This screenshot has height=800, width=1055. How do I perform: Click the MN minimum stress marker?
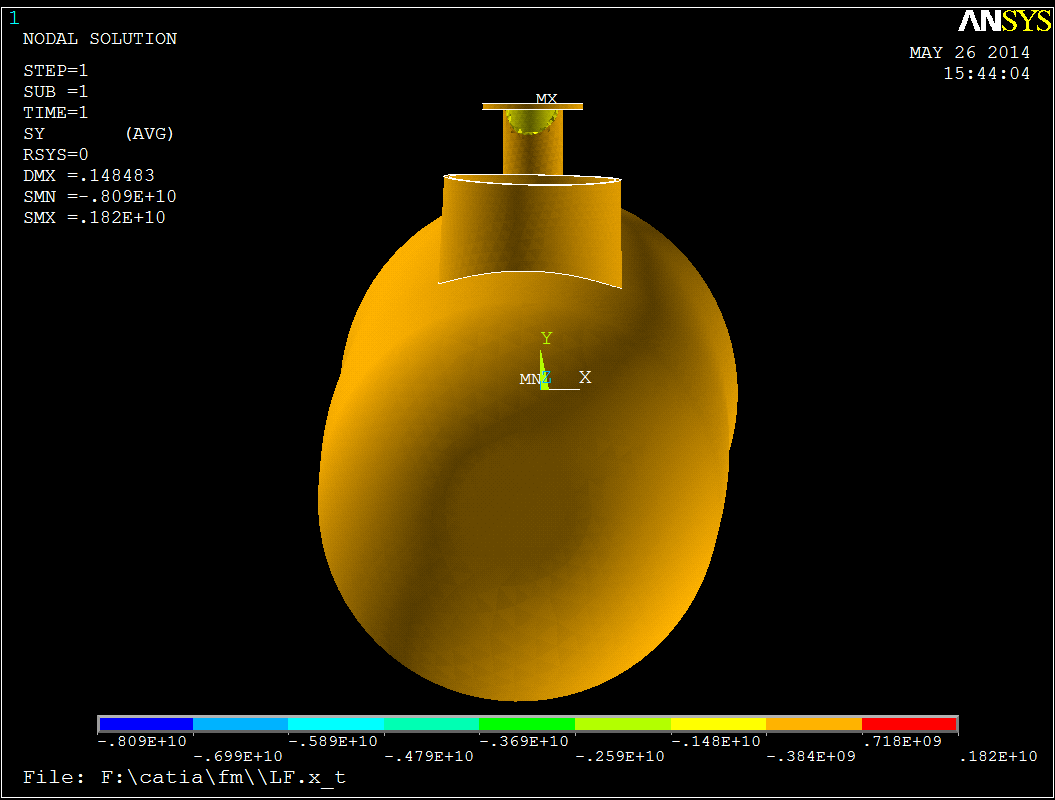coord(529,379)
